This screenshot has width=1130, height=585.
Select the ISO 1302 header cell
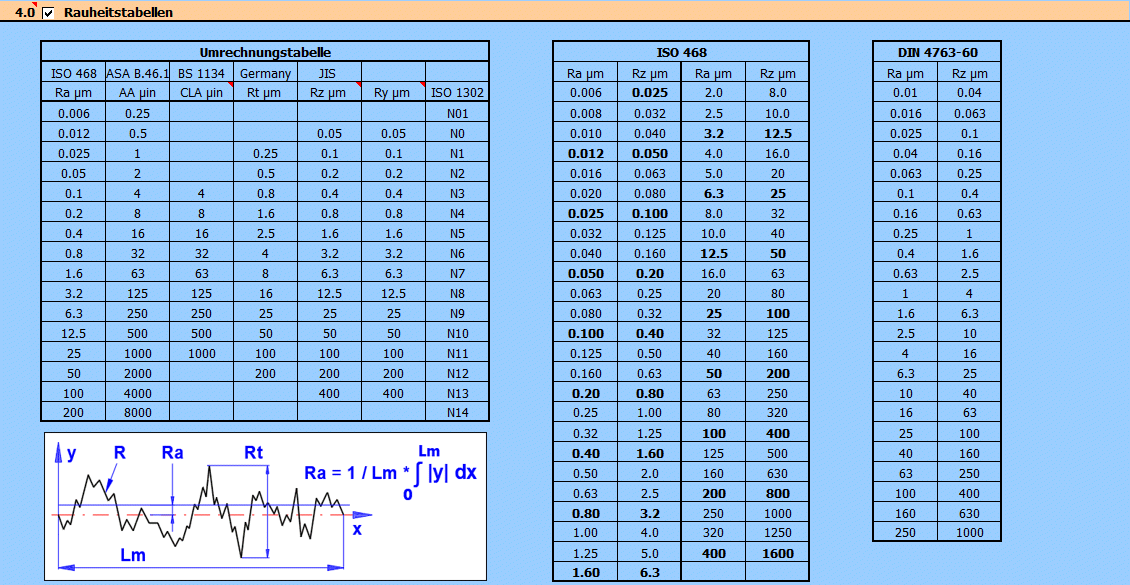[457, 93]
